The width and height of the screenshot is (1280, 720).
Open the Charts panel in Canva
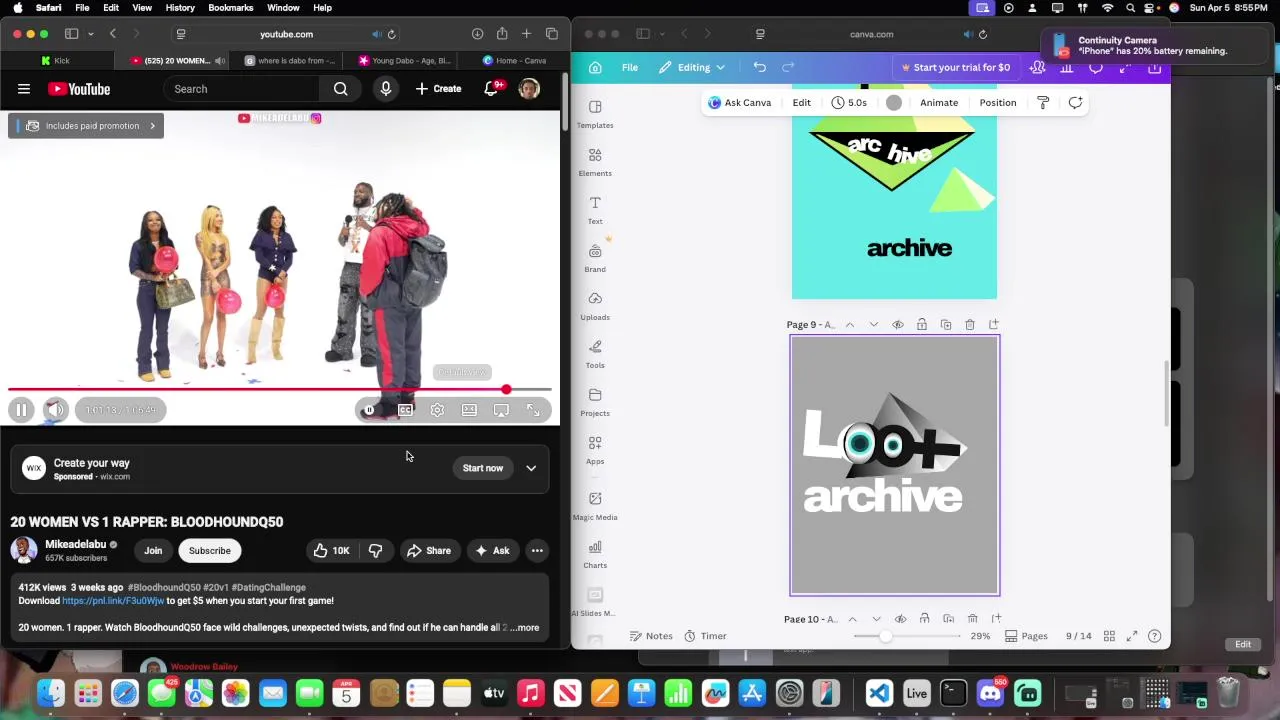click(x=595, y=554)
